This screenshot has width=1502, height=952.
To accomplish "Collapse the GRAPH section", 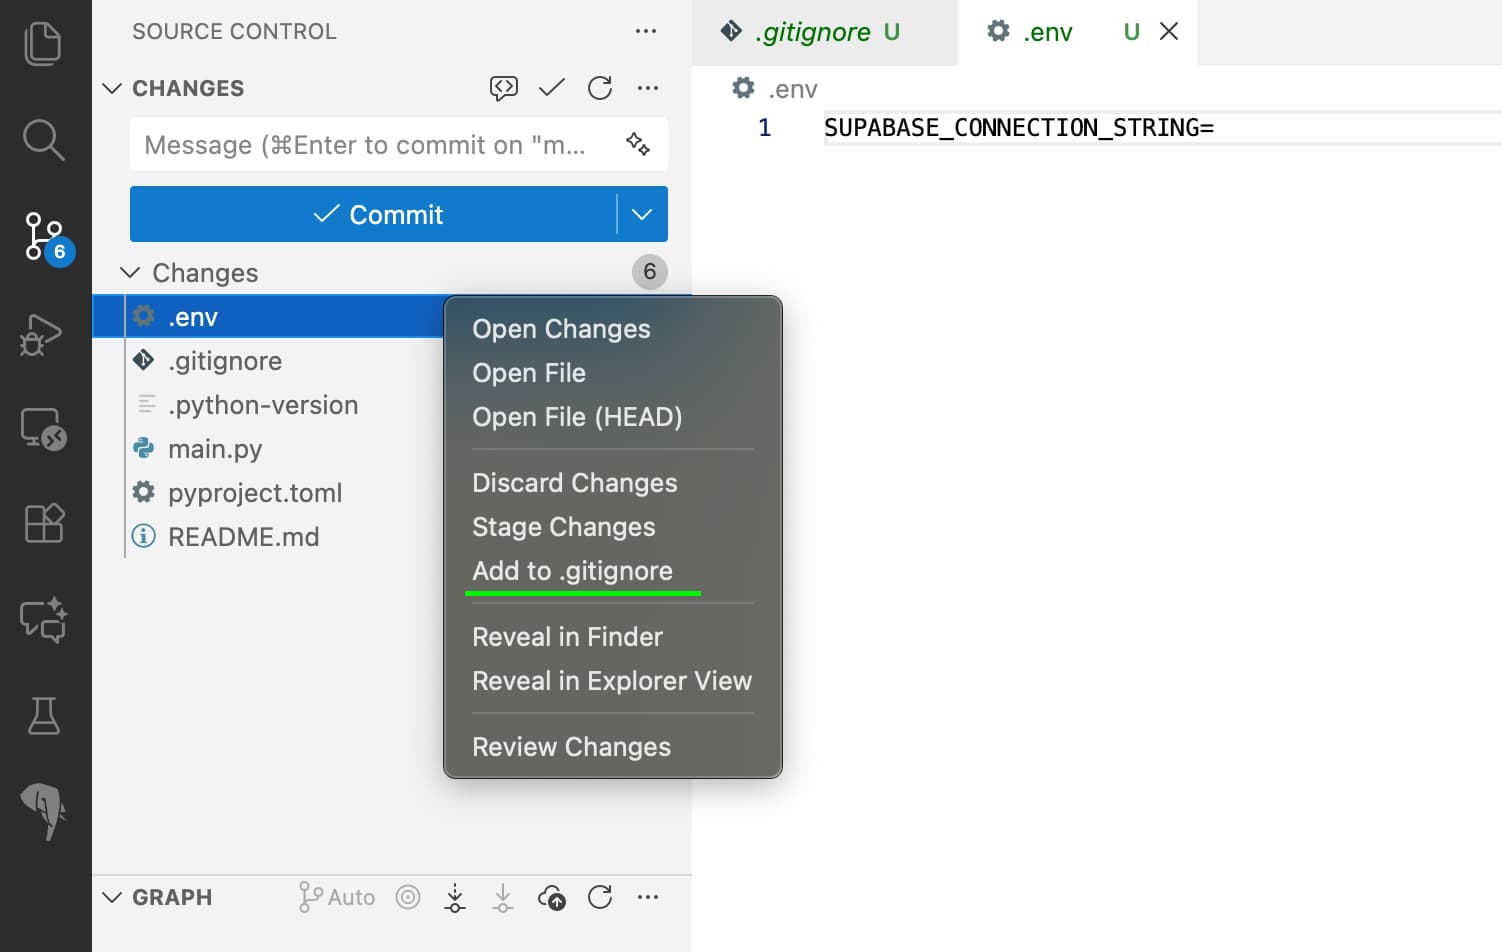I will 112,897.
